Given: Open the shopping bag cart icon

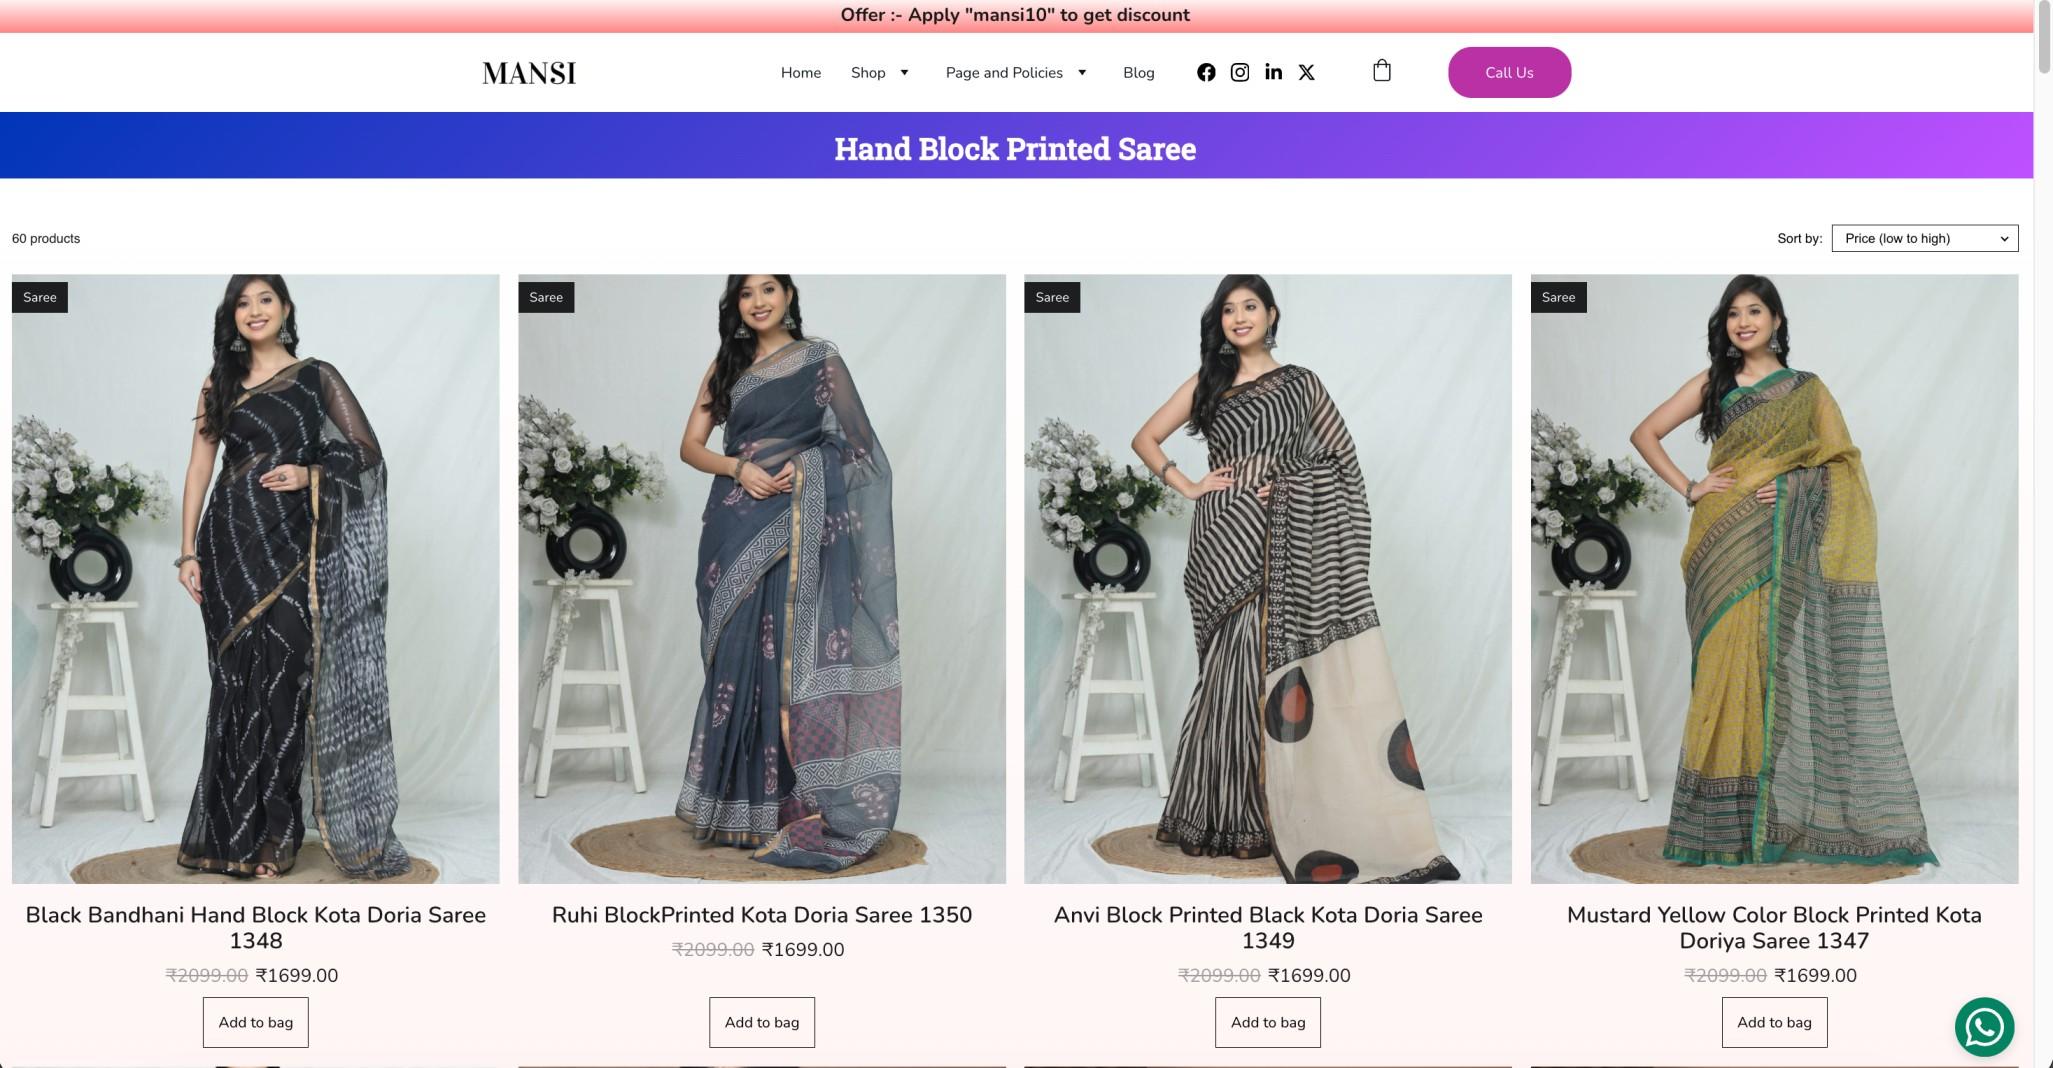Looking at the screenshot, I should coord(1382,70).
